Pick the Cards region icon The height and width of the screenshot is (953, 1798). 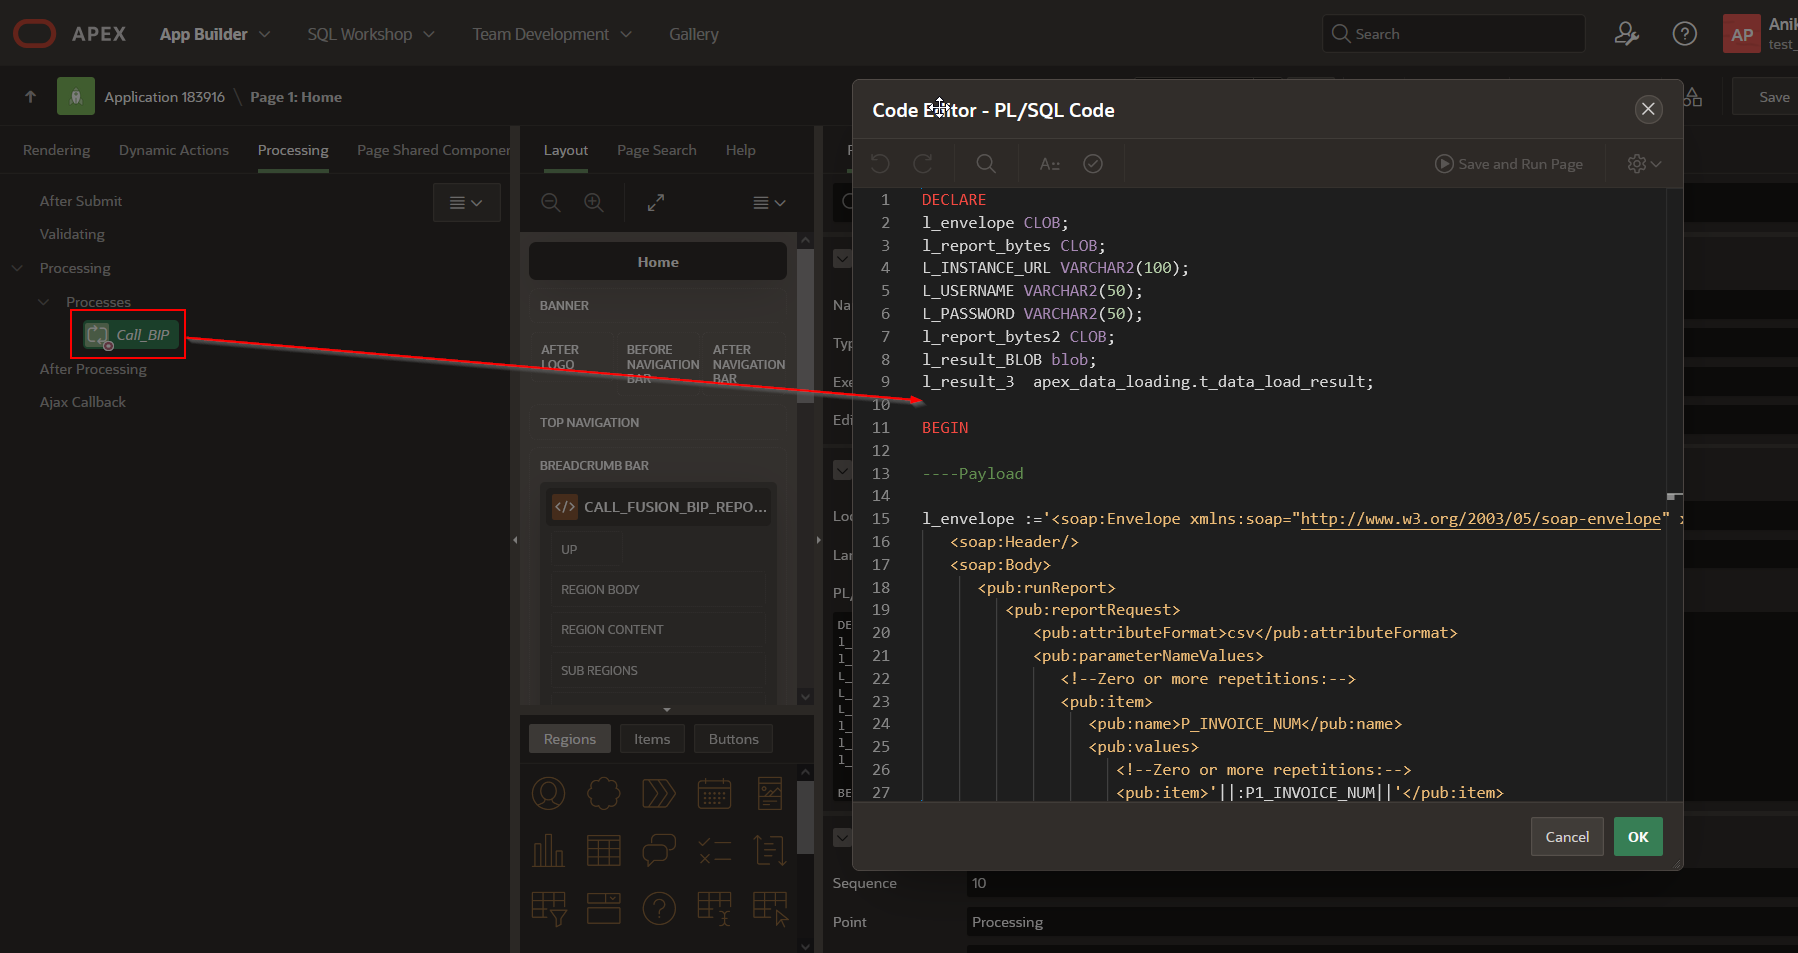(769, 794)
